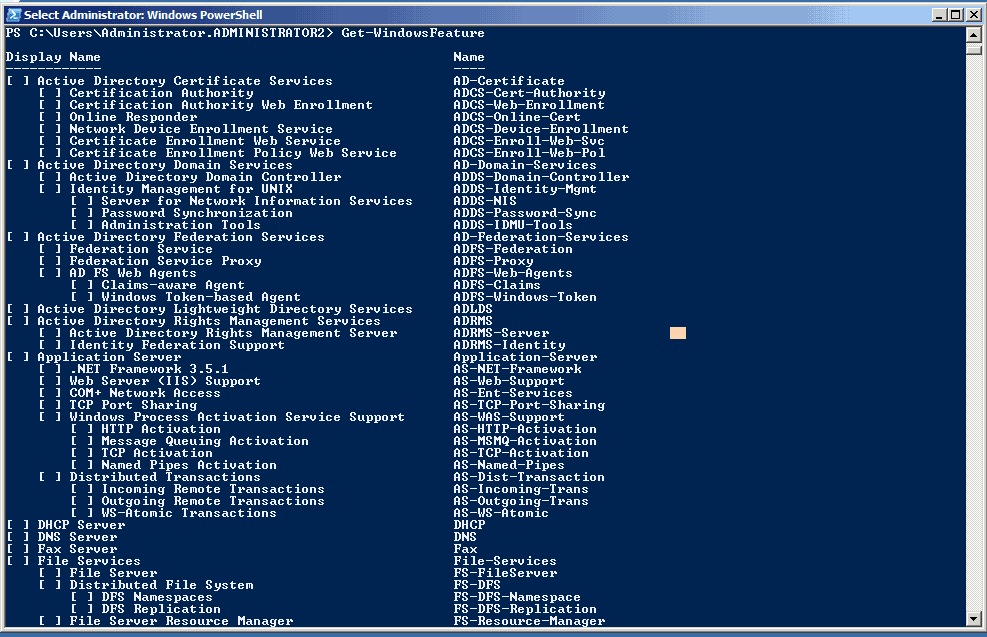987x637 pixels.
Task: Click the checkbox brackets beside Fax Server
Action: click(18, 549)
